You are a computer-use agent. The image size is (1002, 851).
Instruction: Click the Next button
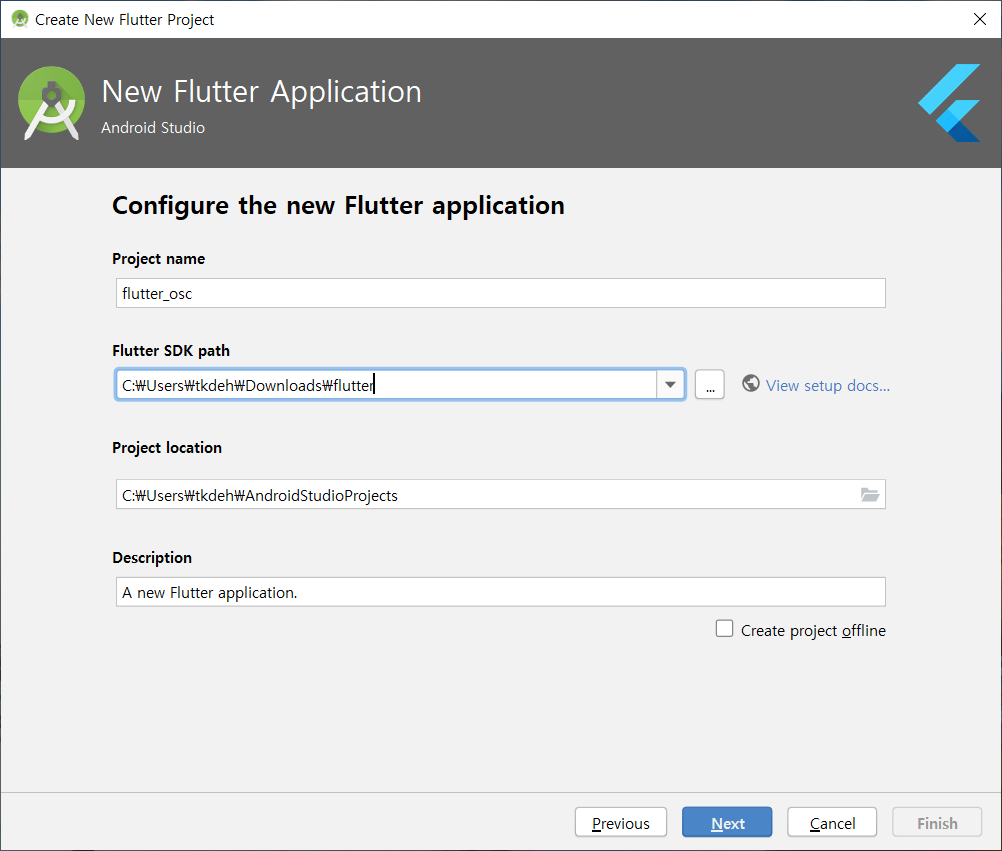point(727,822)
